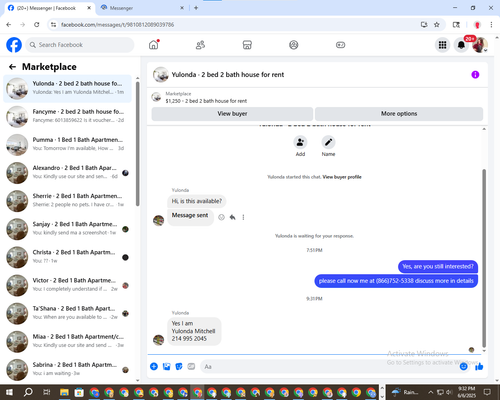Open the Friends icon in top navigation
Viewport: 500px width, 400px height.
coord(200,45)
